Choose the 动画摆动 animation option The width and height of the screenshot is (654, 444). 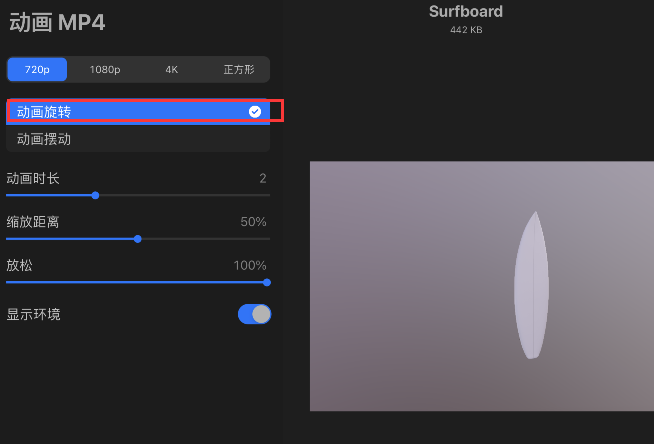44,139
